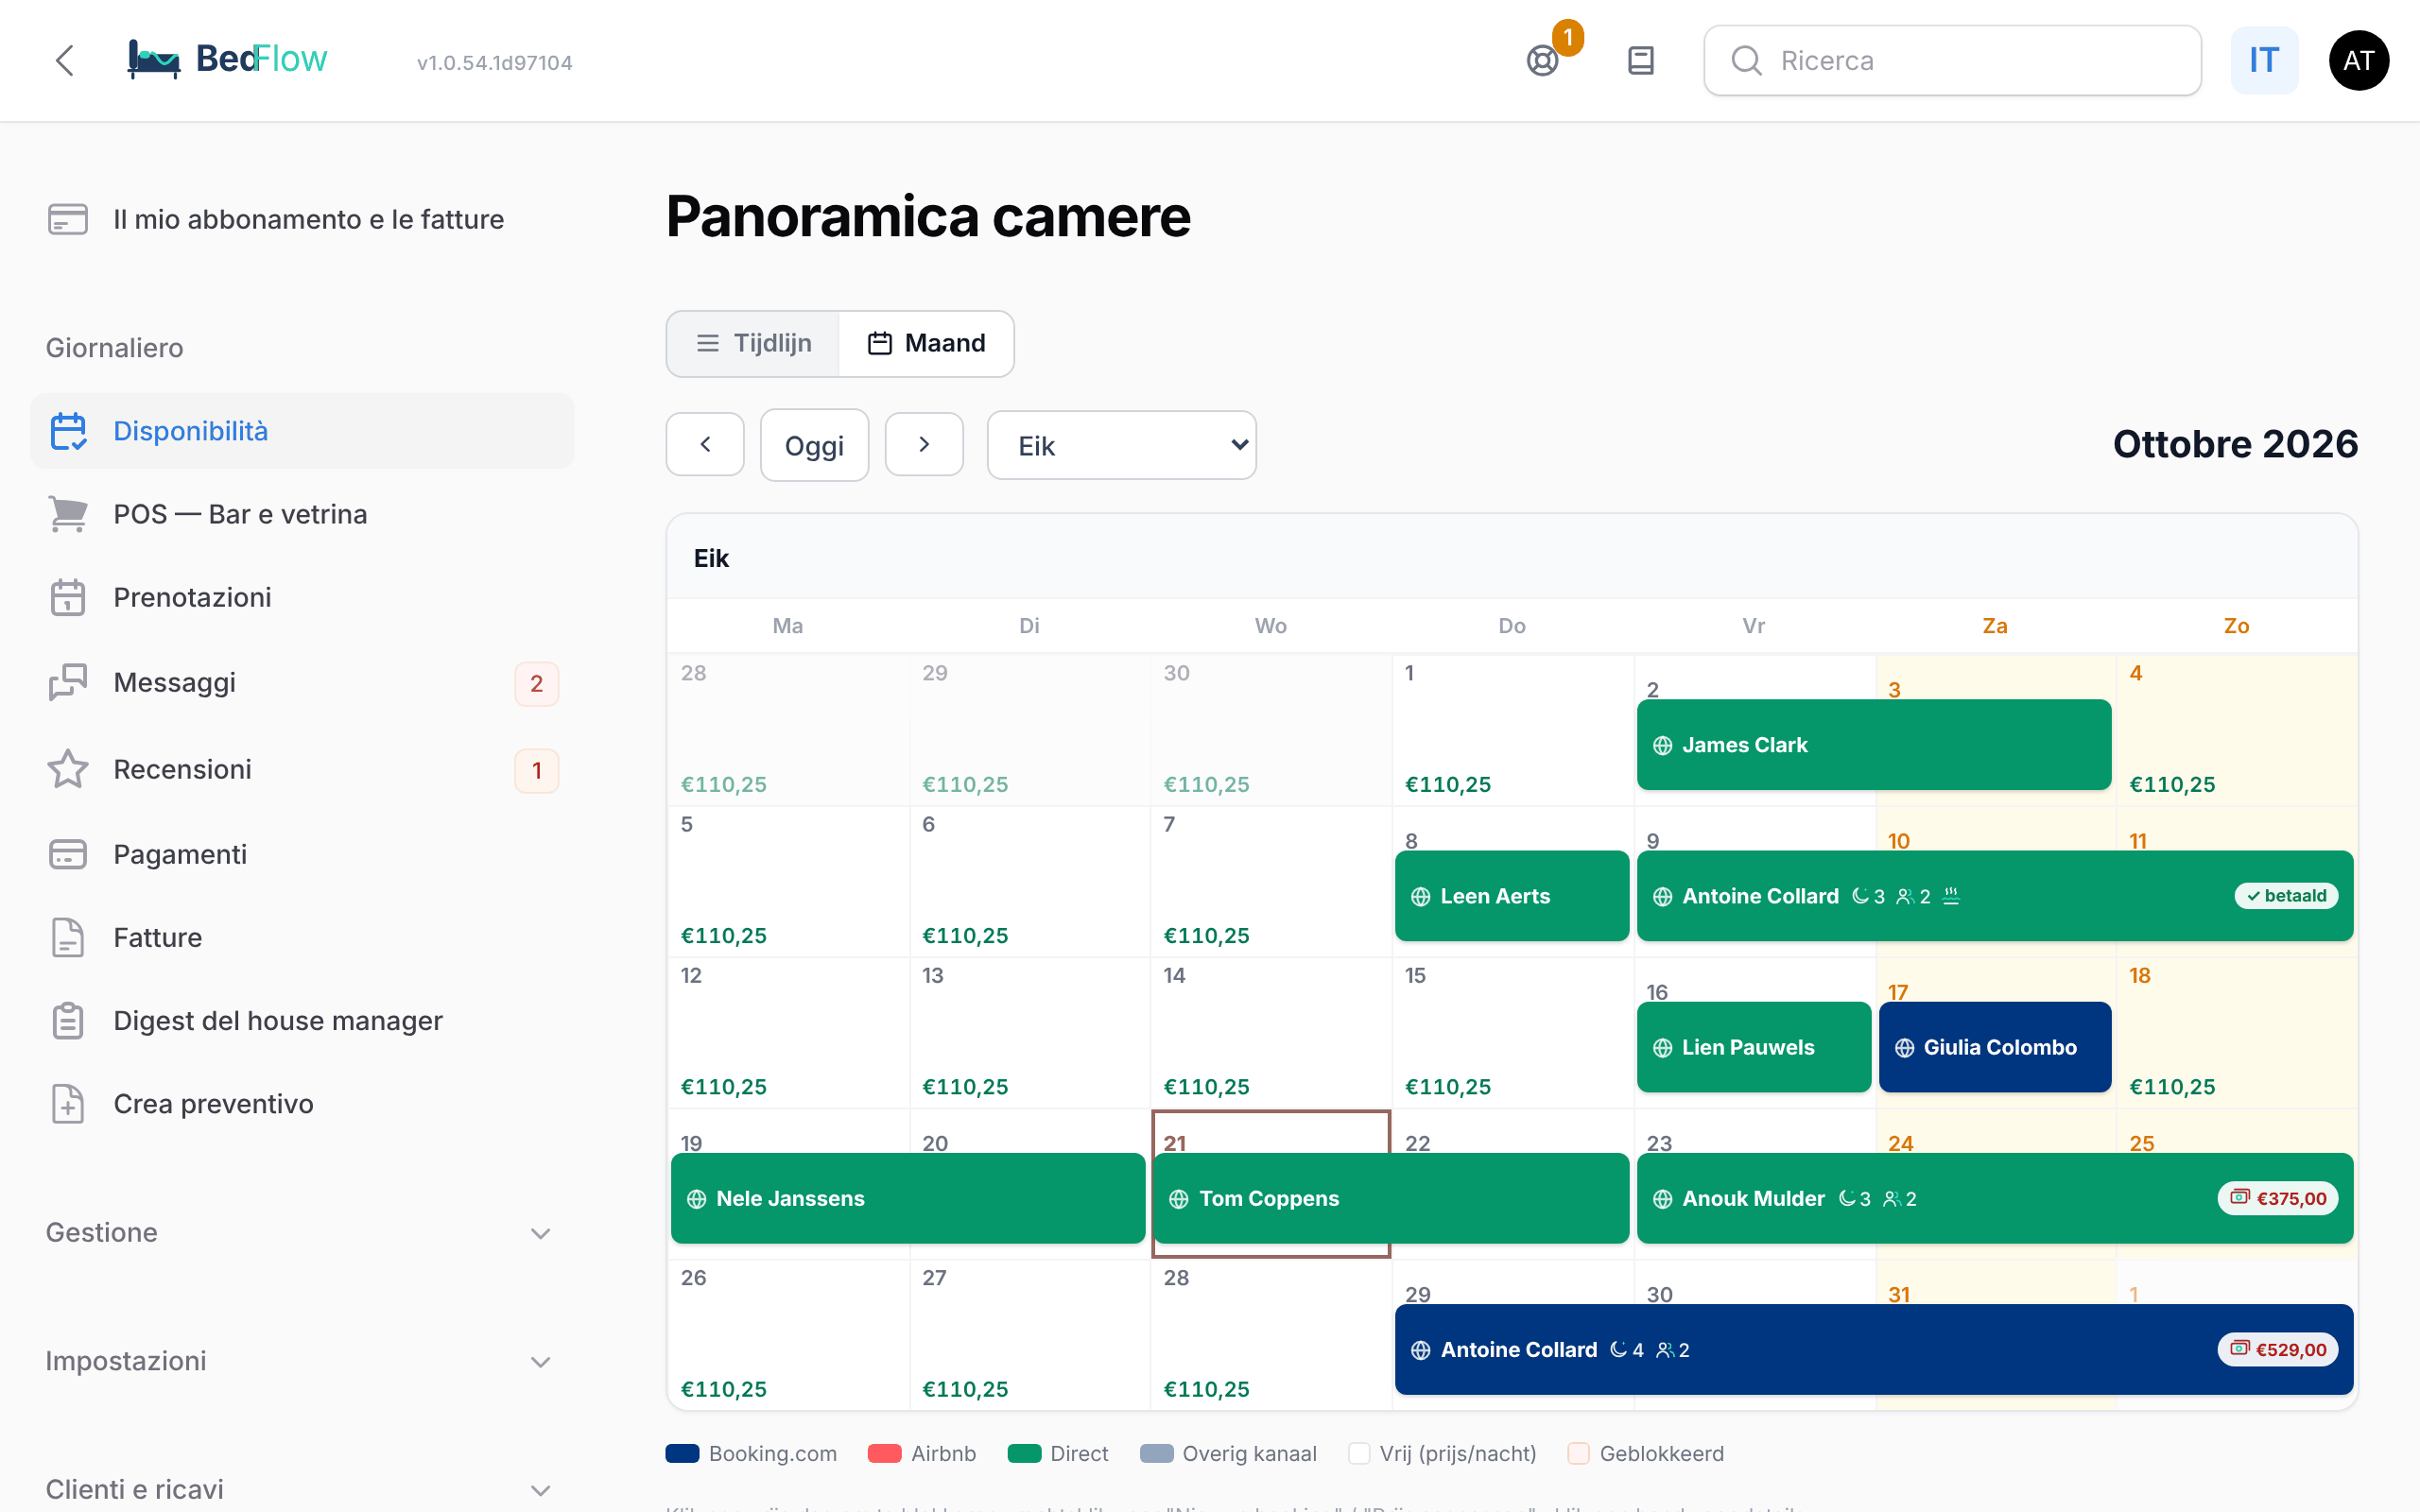Click the Messaggi badge showing 2
Viewport: 2420px width, 1512px height.
537,684
